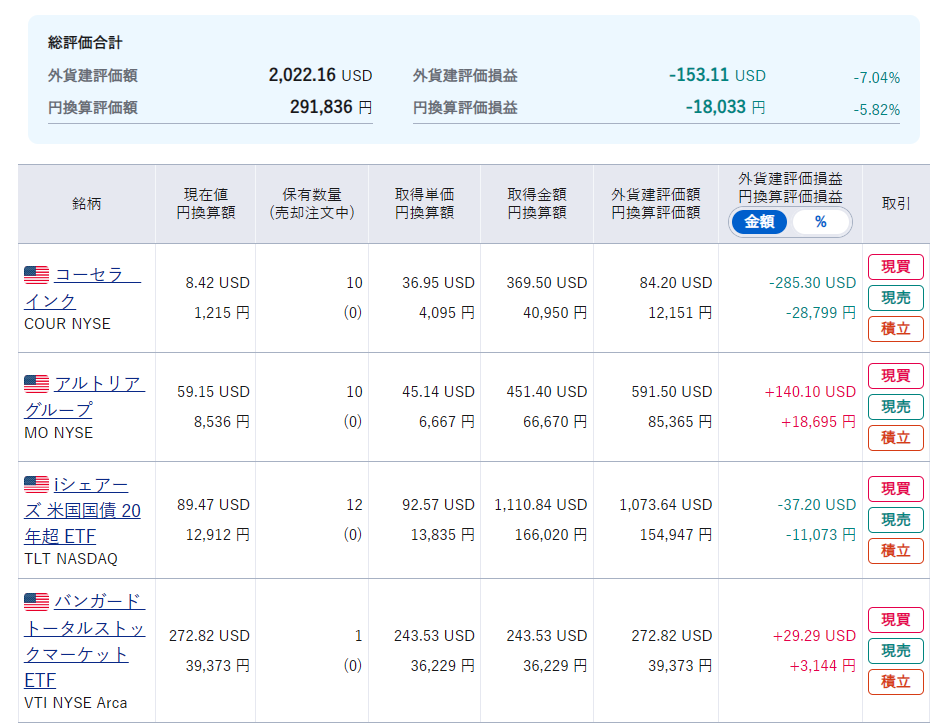Click 積立 button for TLT

[896, 551]
